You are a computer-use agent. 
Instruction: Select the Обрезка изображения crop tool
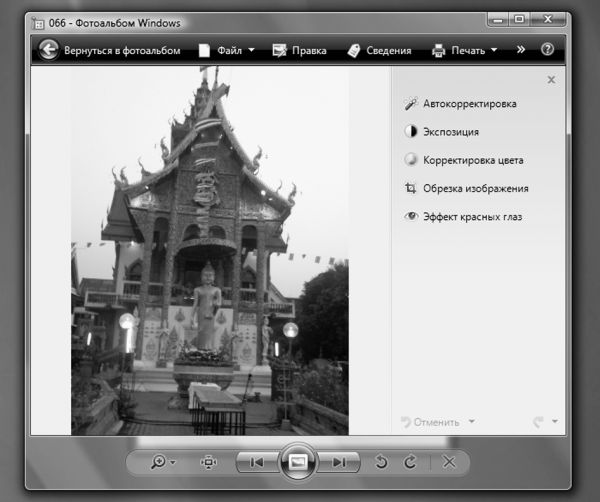click(475, 188)
